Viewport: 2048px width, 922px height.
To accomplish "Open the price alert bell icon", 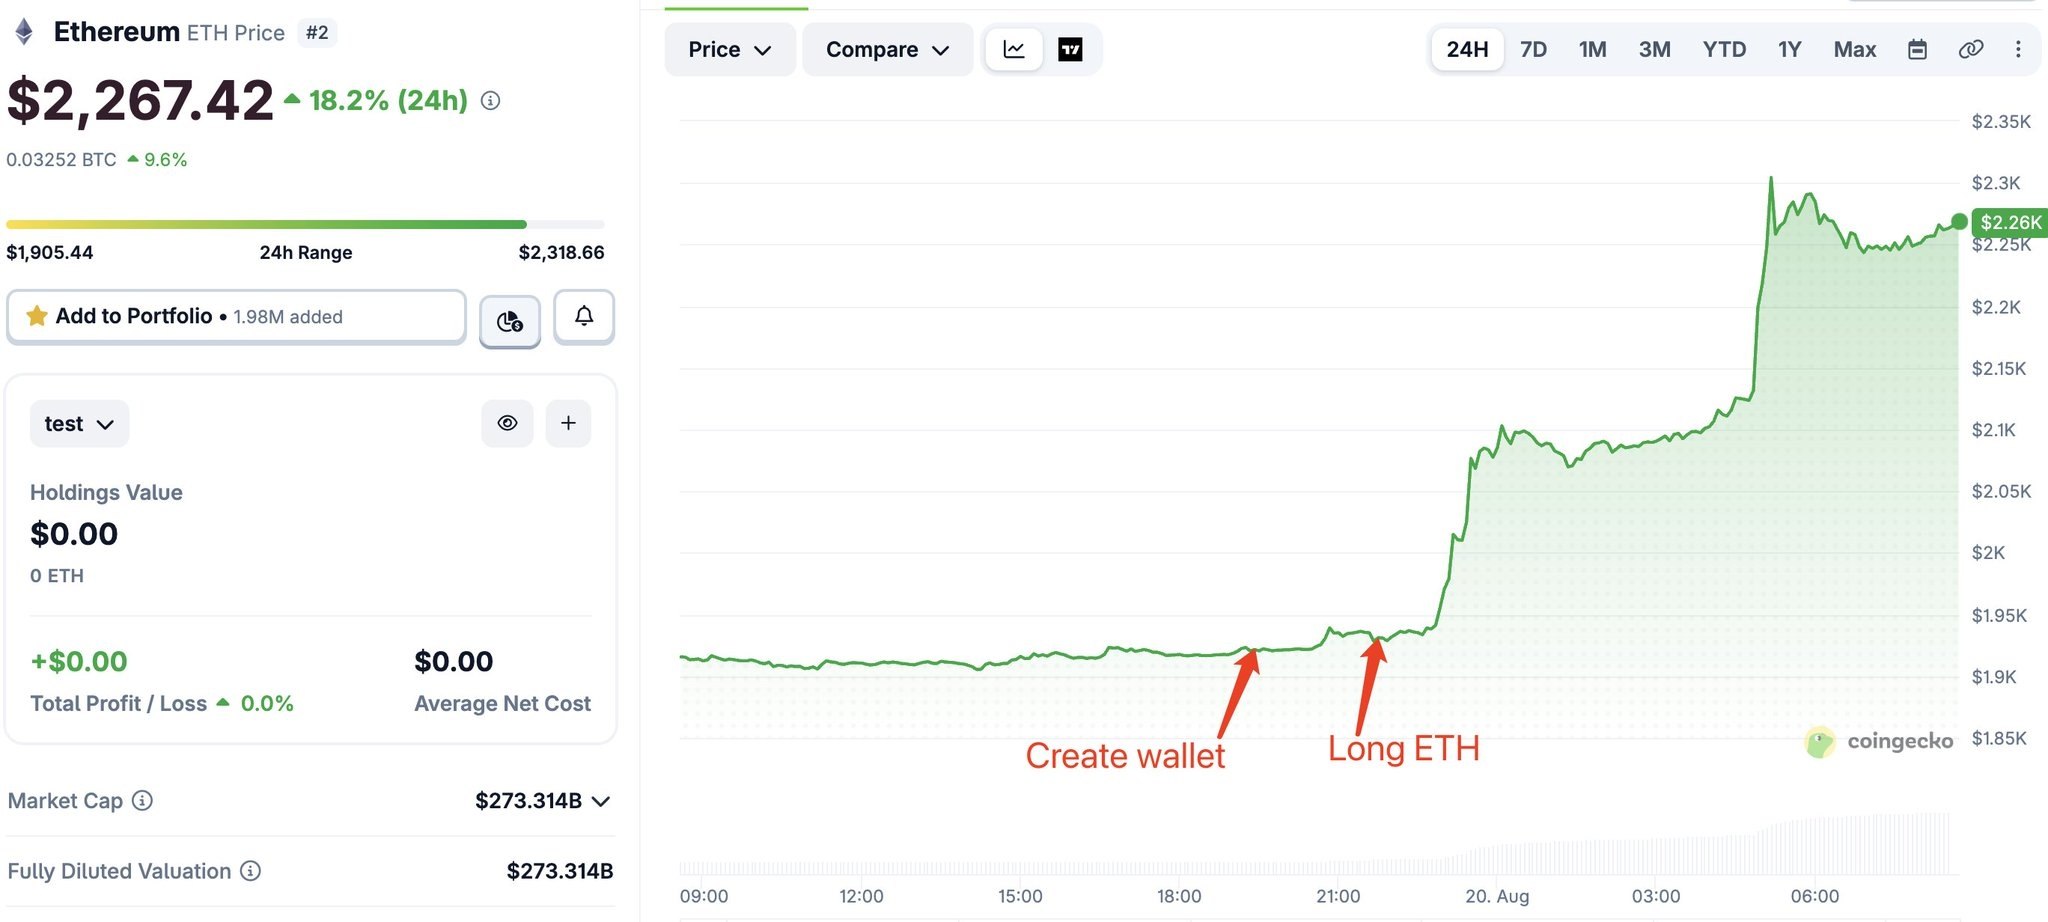I will coord(584,317).
